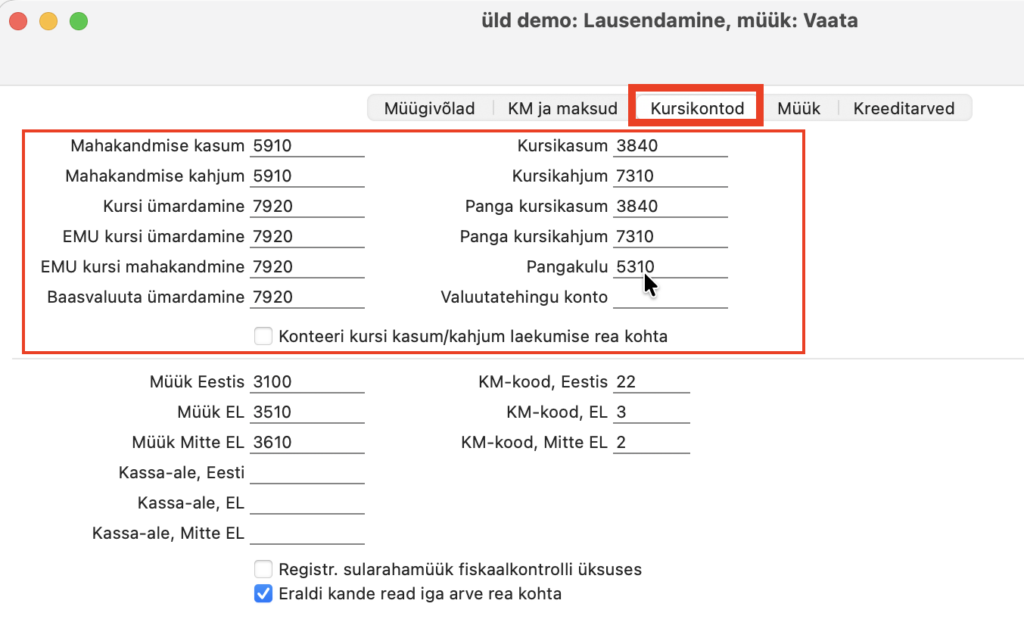1024x644 pixels.
Task: Select the Müük EL account field
Action: coord(307,412)
